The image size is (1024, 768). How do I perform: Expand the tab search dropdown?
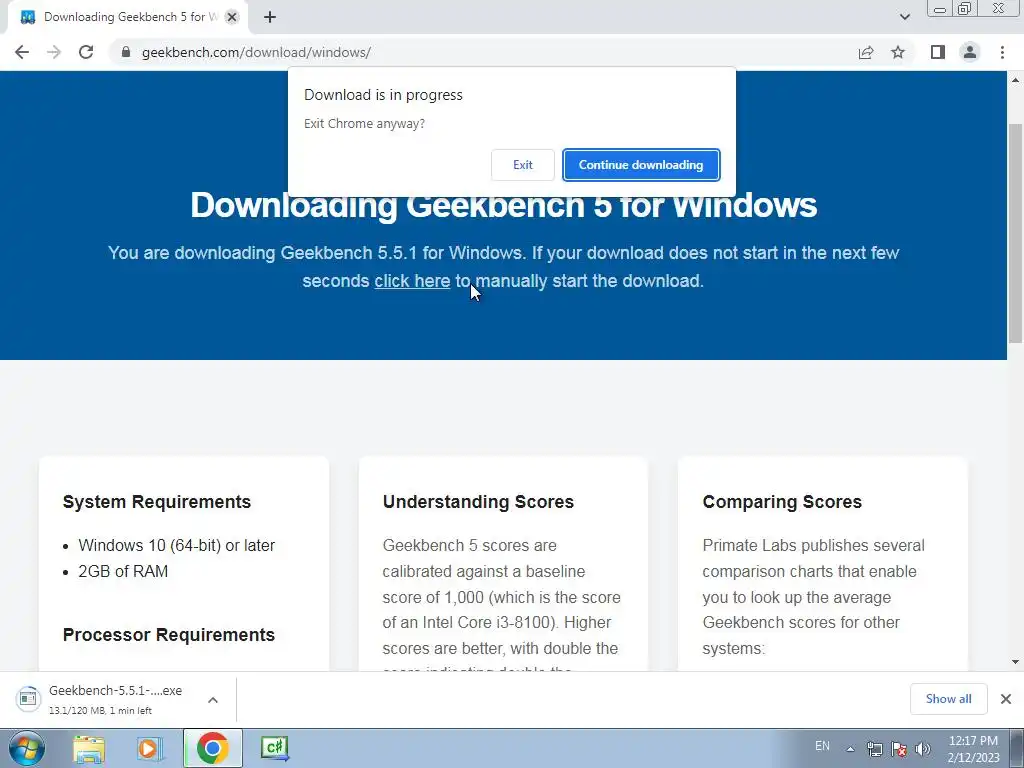click(904, 17)
